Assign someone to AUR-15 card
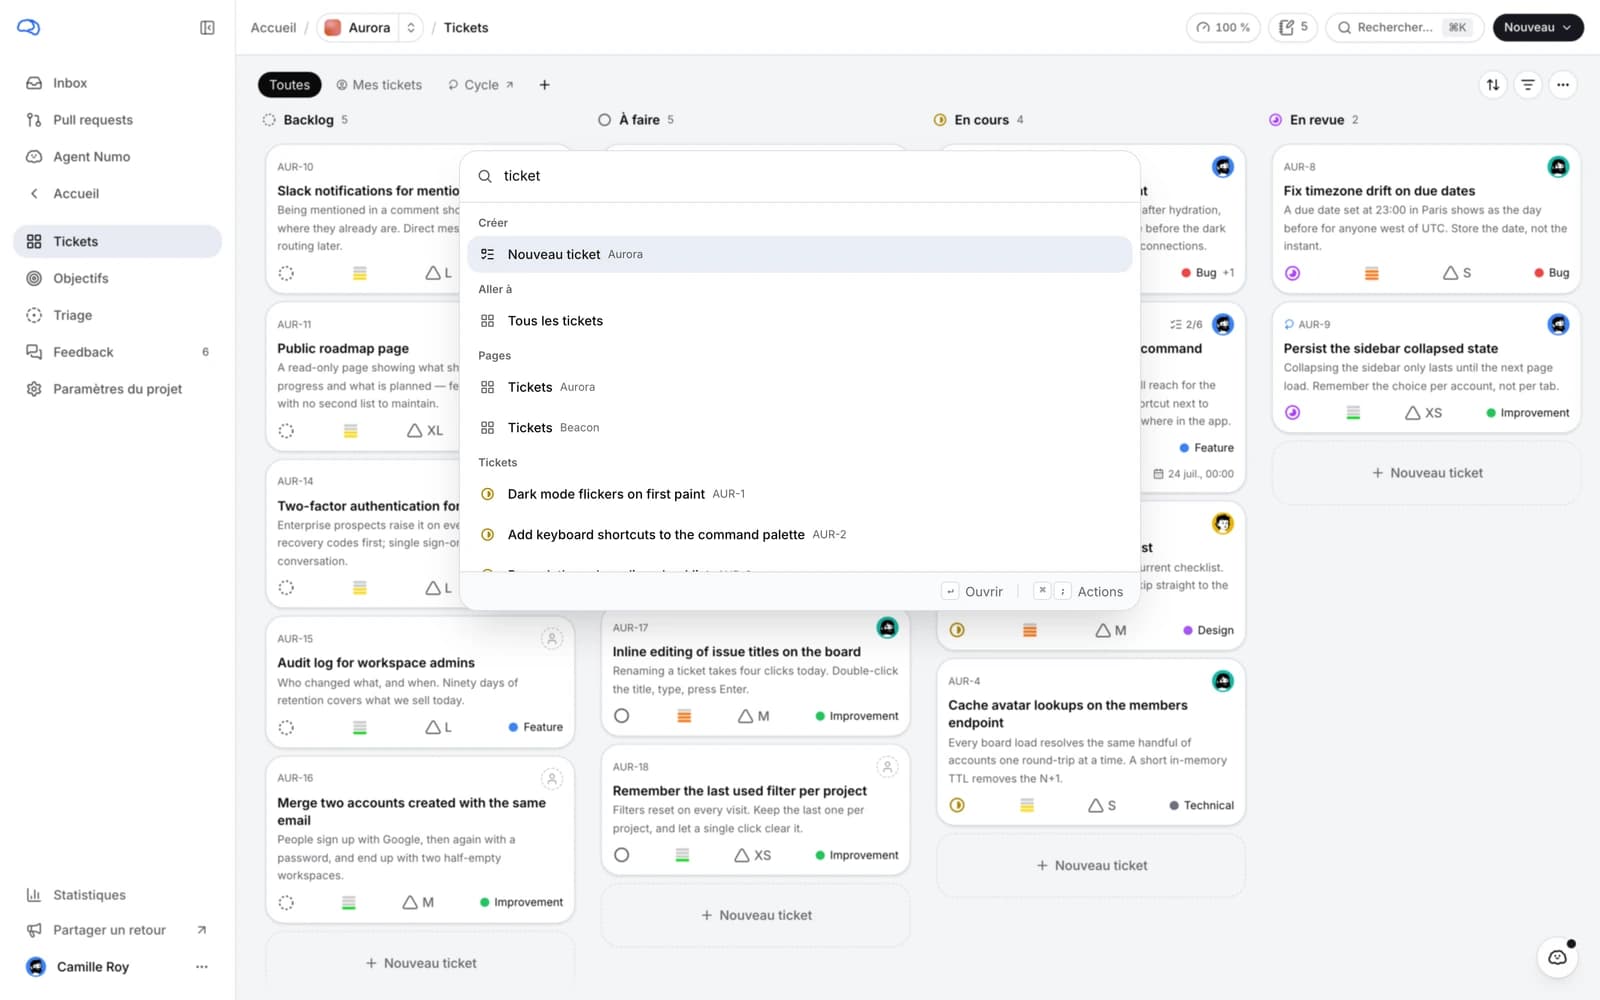 (x=552, y=638)
